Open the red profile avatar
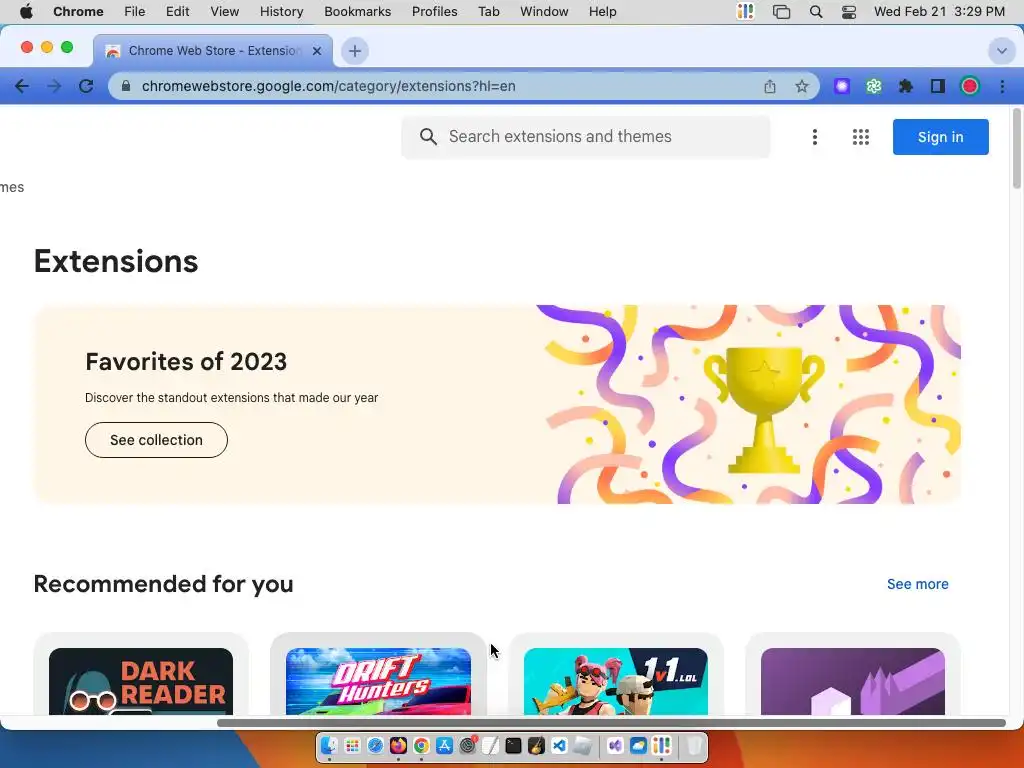The width and height of the screenshot is (1024, 768). (970, 86)
